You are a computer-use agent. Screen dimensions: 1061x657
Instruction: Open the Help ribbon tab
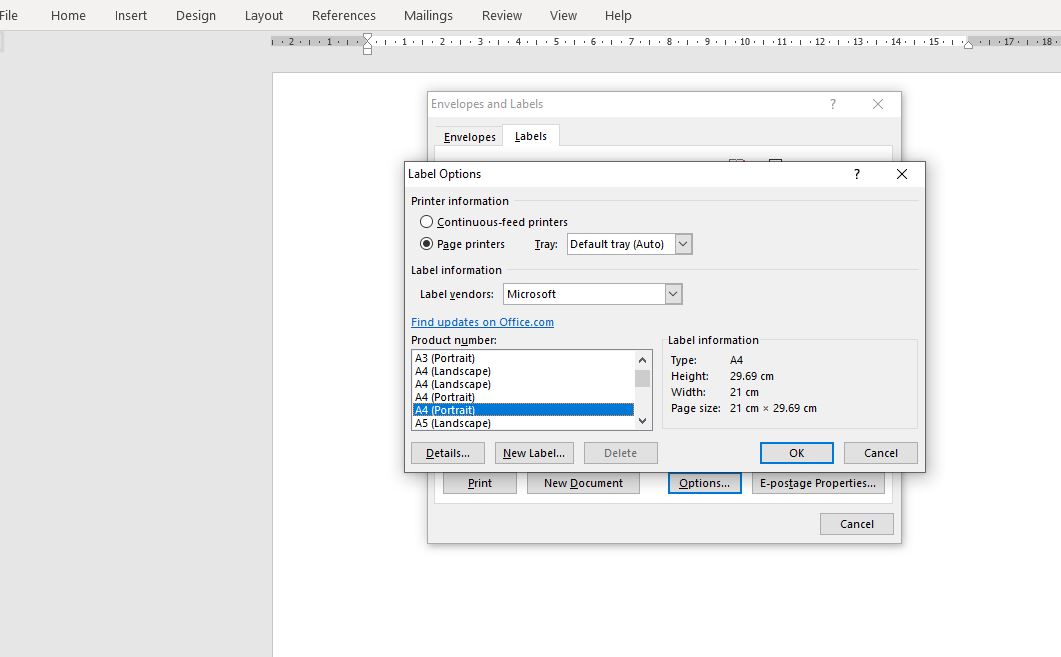618,15
